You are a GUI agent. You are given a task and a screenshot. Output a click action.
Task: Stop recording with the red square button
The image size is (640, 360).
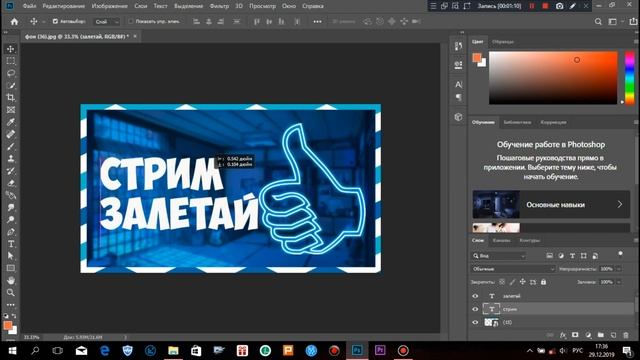coord(545,6)
